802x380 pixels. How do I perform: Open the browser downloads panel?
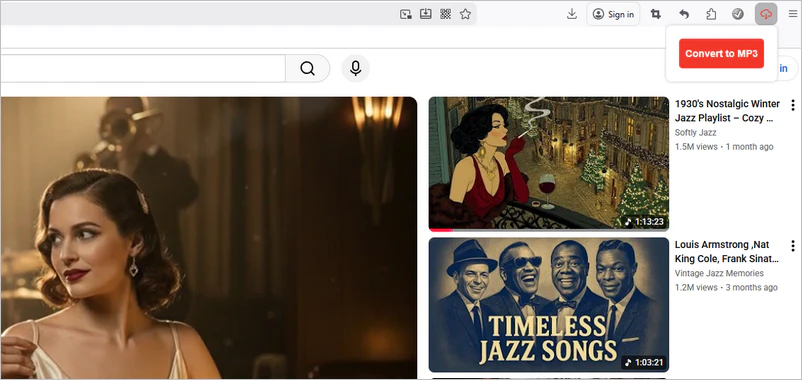[x=572, y=14]
